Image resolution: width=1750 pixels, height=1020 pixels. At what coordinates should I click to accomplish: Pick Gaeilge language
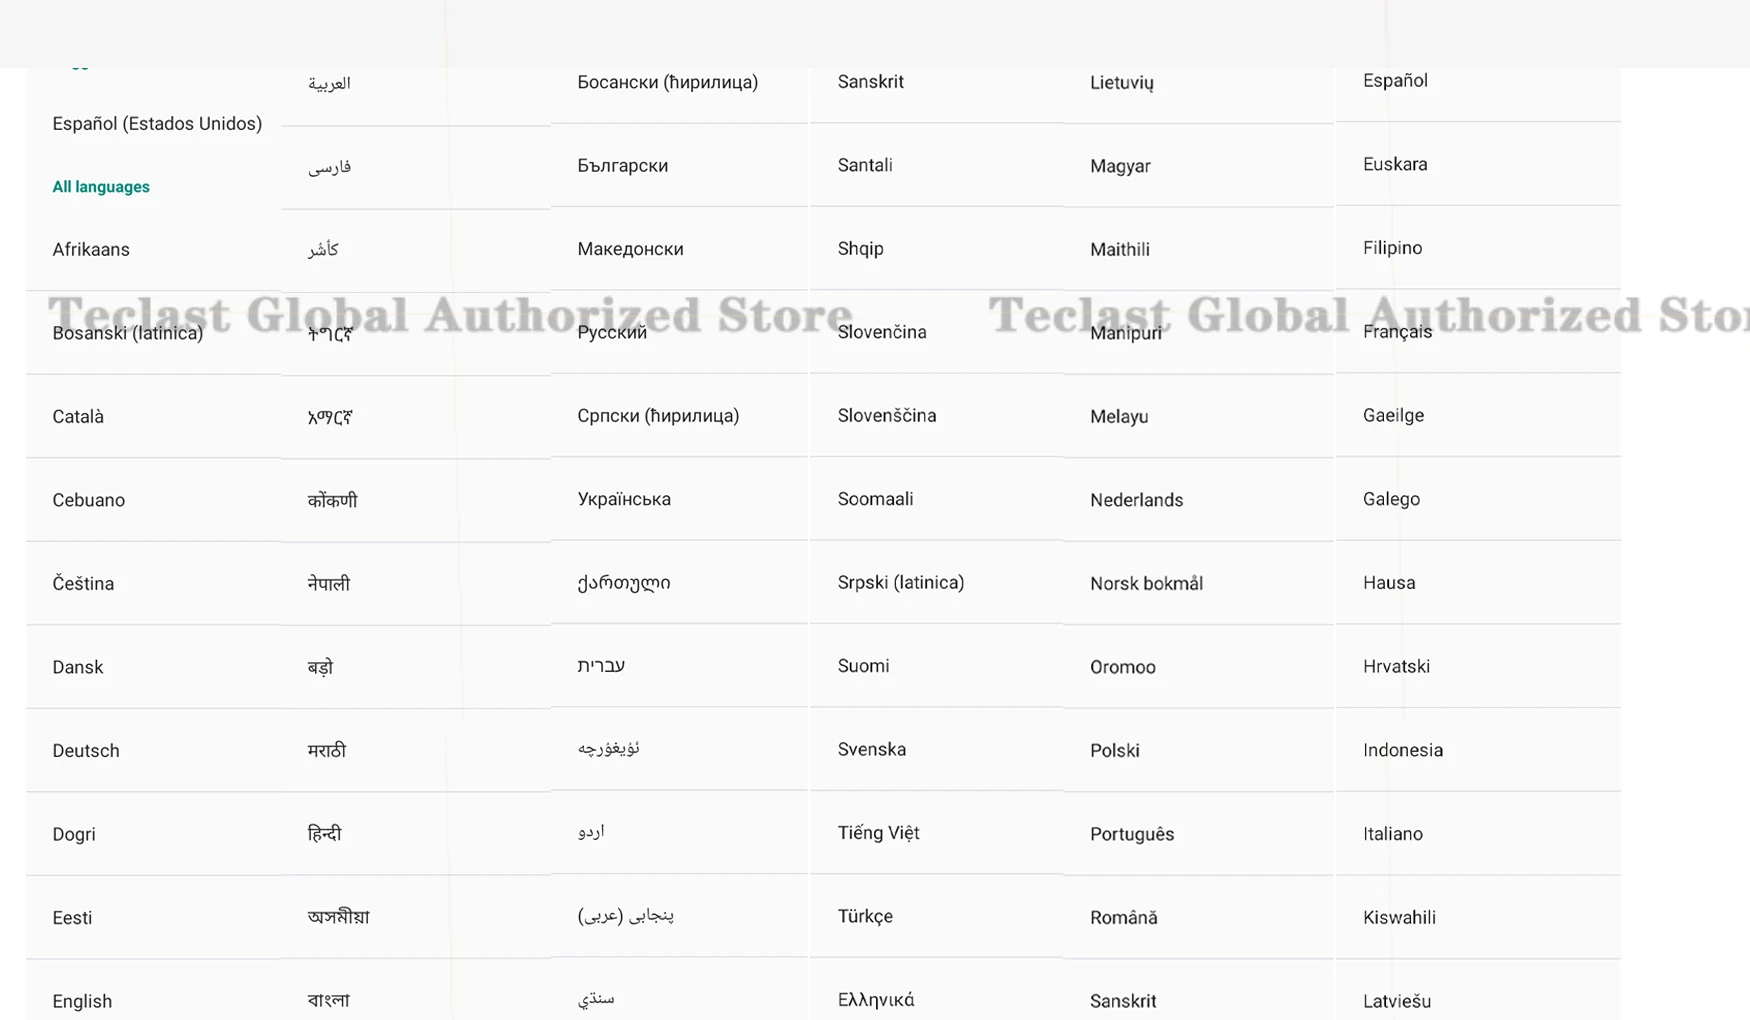[x=1394, y=415]
